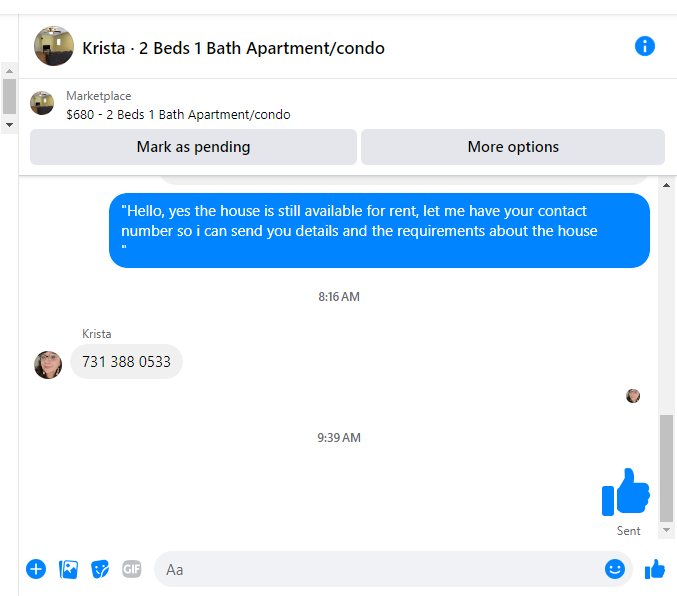Click the phone number message bubble
Image resolution: width=677 pixels, height=596 pixels.
(x=126, y=361)
